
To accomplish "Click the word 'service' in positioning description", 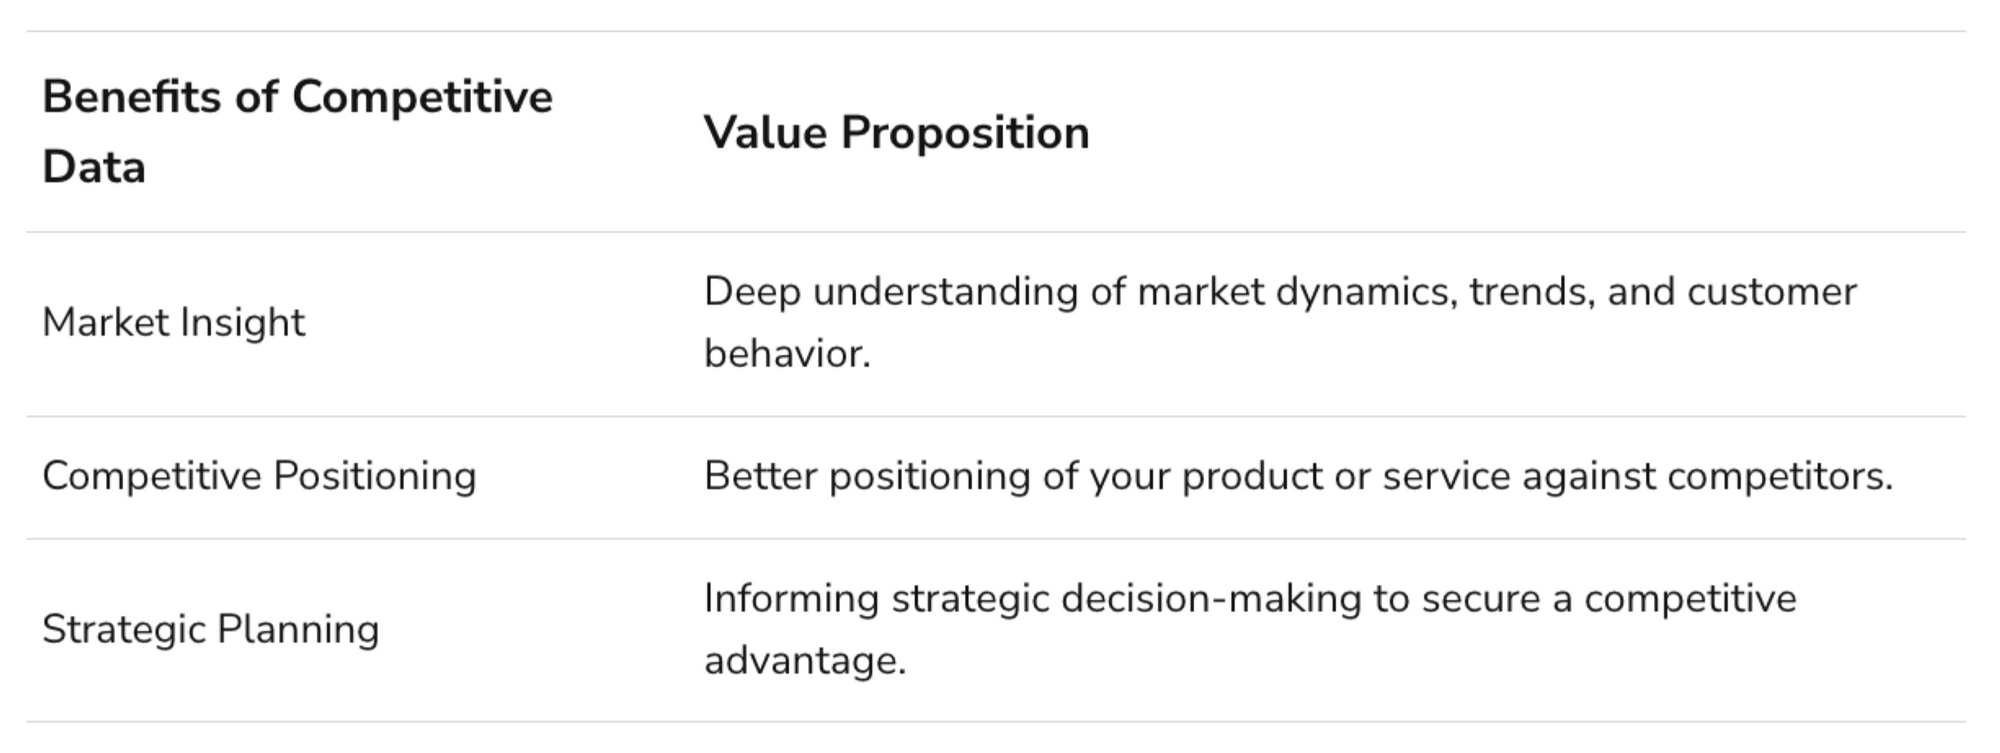I will pos(1446,476).
